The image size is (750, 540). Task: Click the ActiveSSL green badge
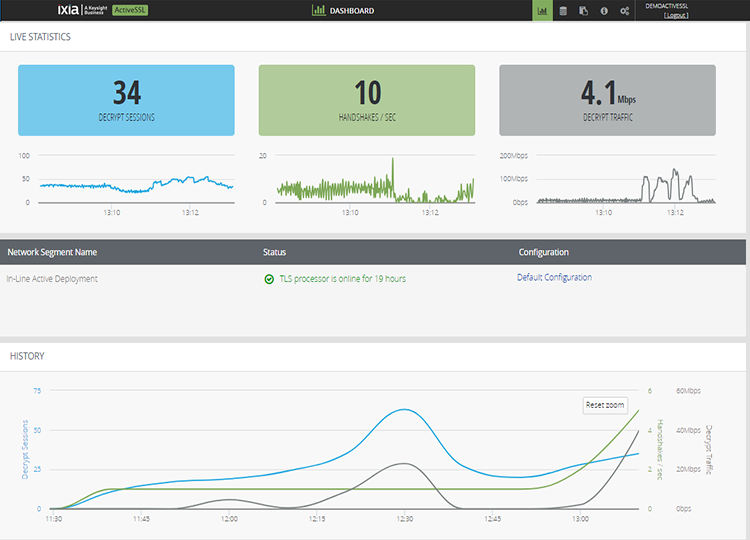(x=131, y=11)
